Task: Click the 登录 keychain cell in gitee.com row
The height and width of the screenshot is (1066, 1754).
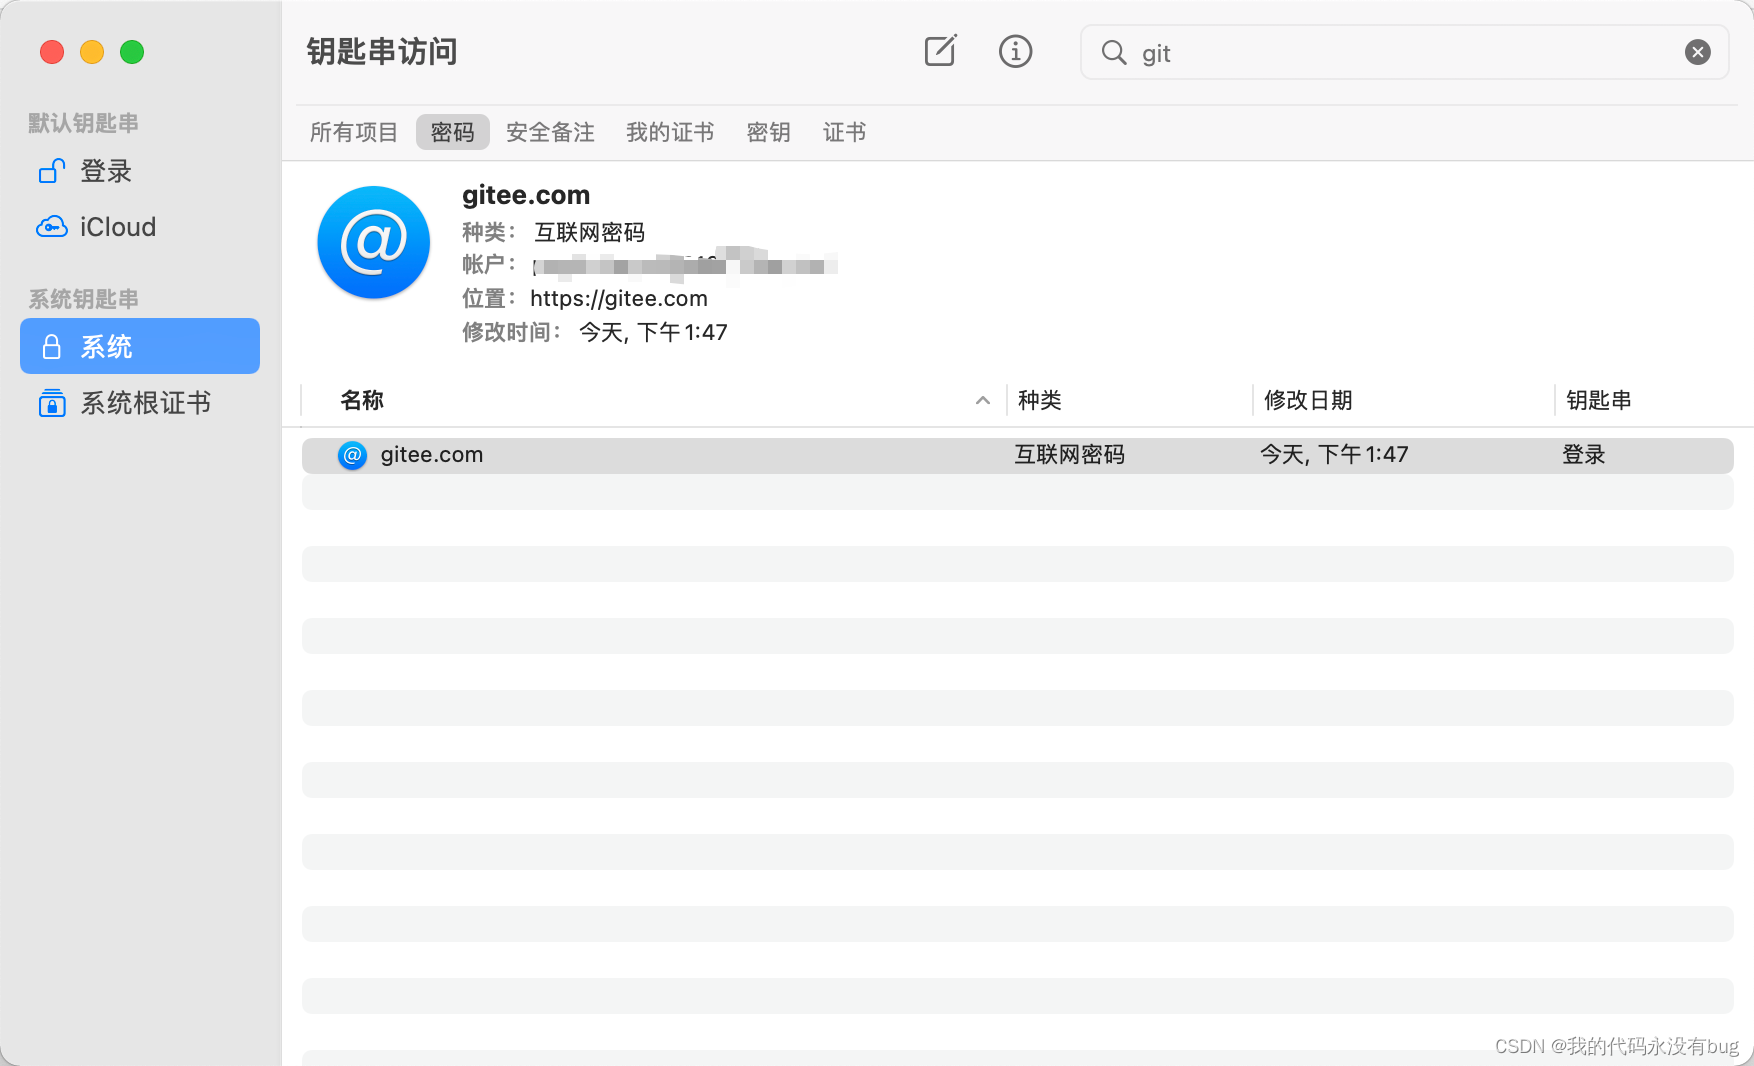Action: click(1584, 455)
